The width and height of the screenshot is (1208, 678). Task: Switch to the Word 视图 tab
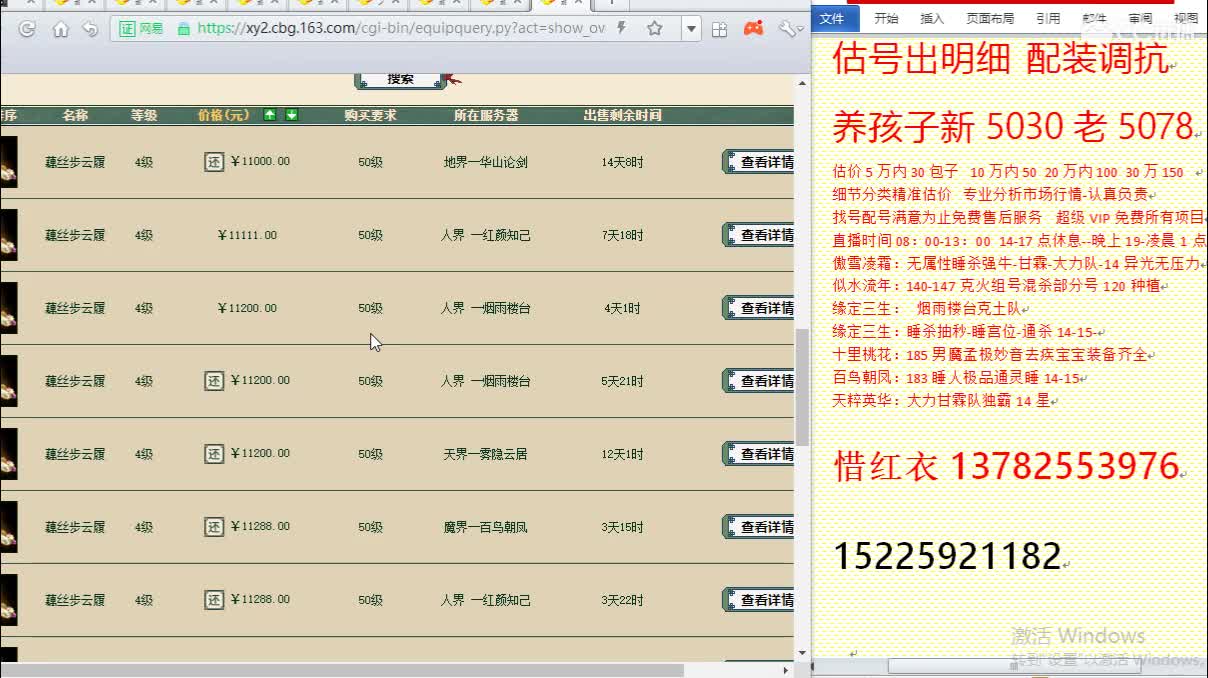1186,18
